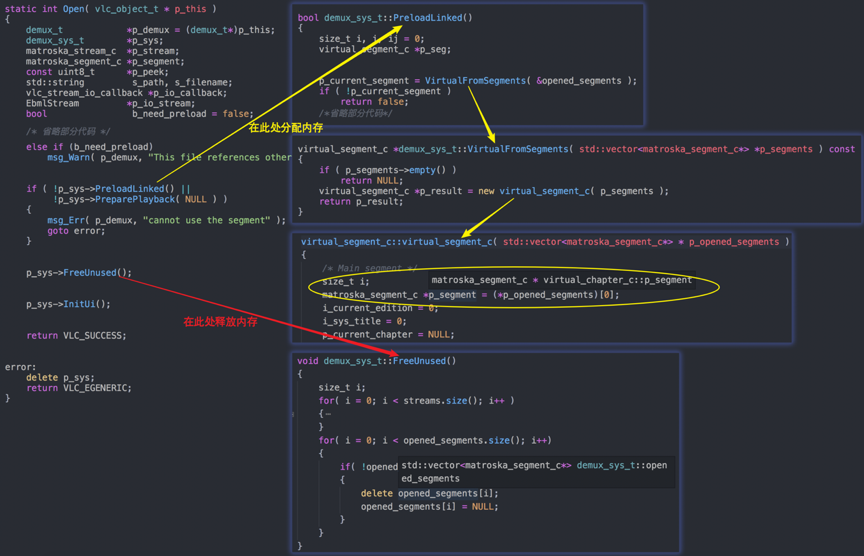
Task: Click the 'EbmlStream' type name
Action: [52, 103]
